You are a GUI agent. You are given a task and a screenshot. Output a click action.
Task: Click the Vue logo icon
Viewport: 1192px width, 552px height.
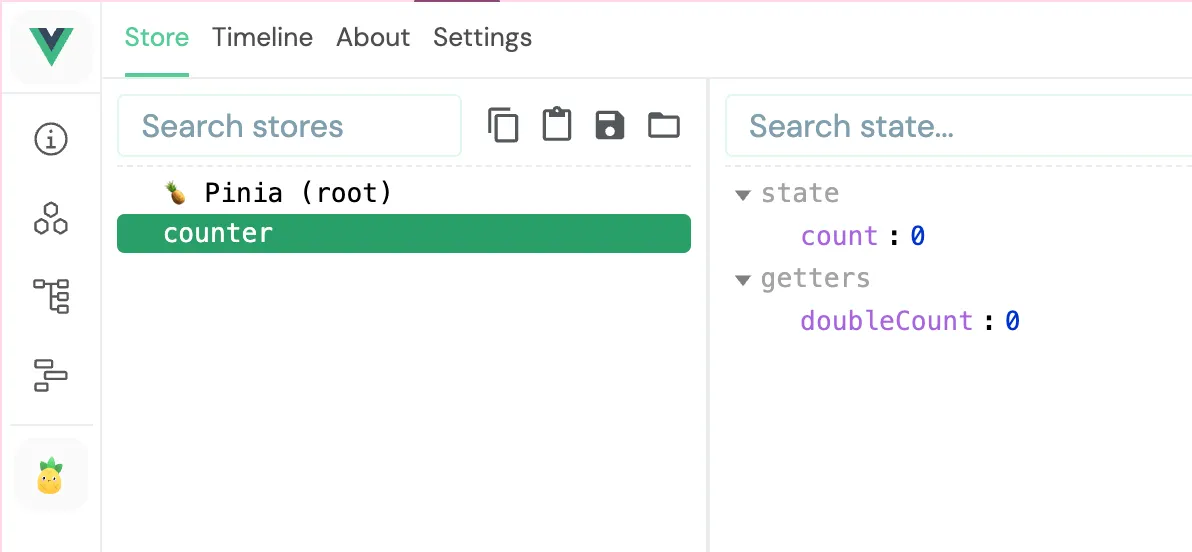52,46
